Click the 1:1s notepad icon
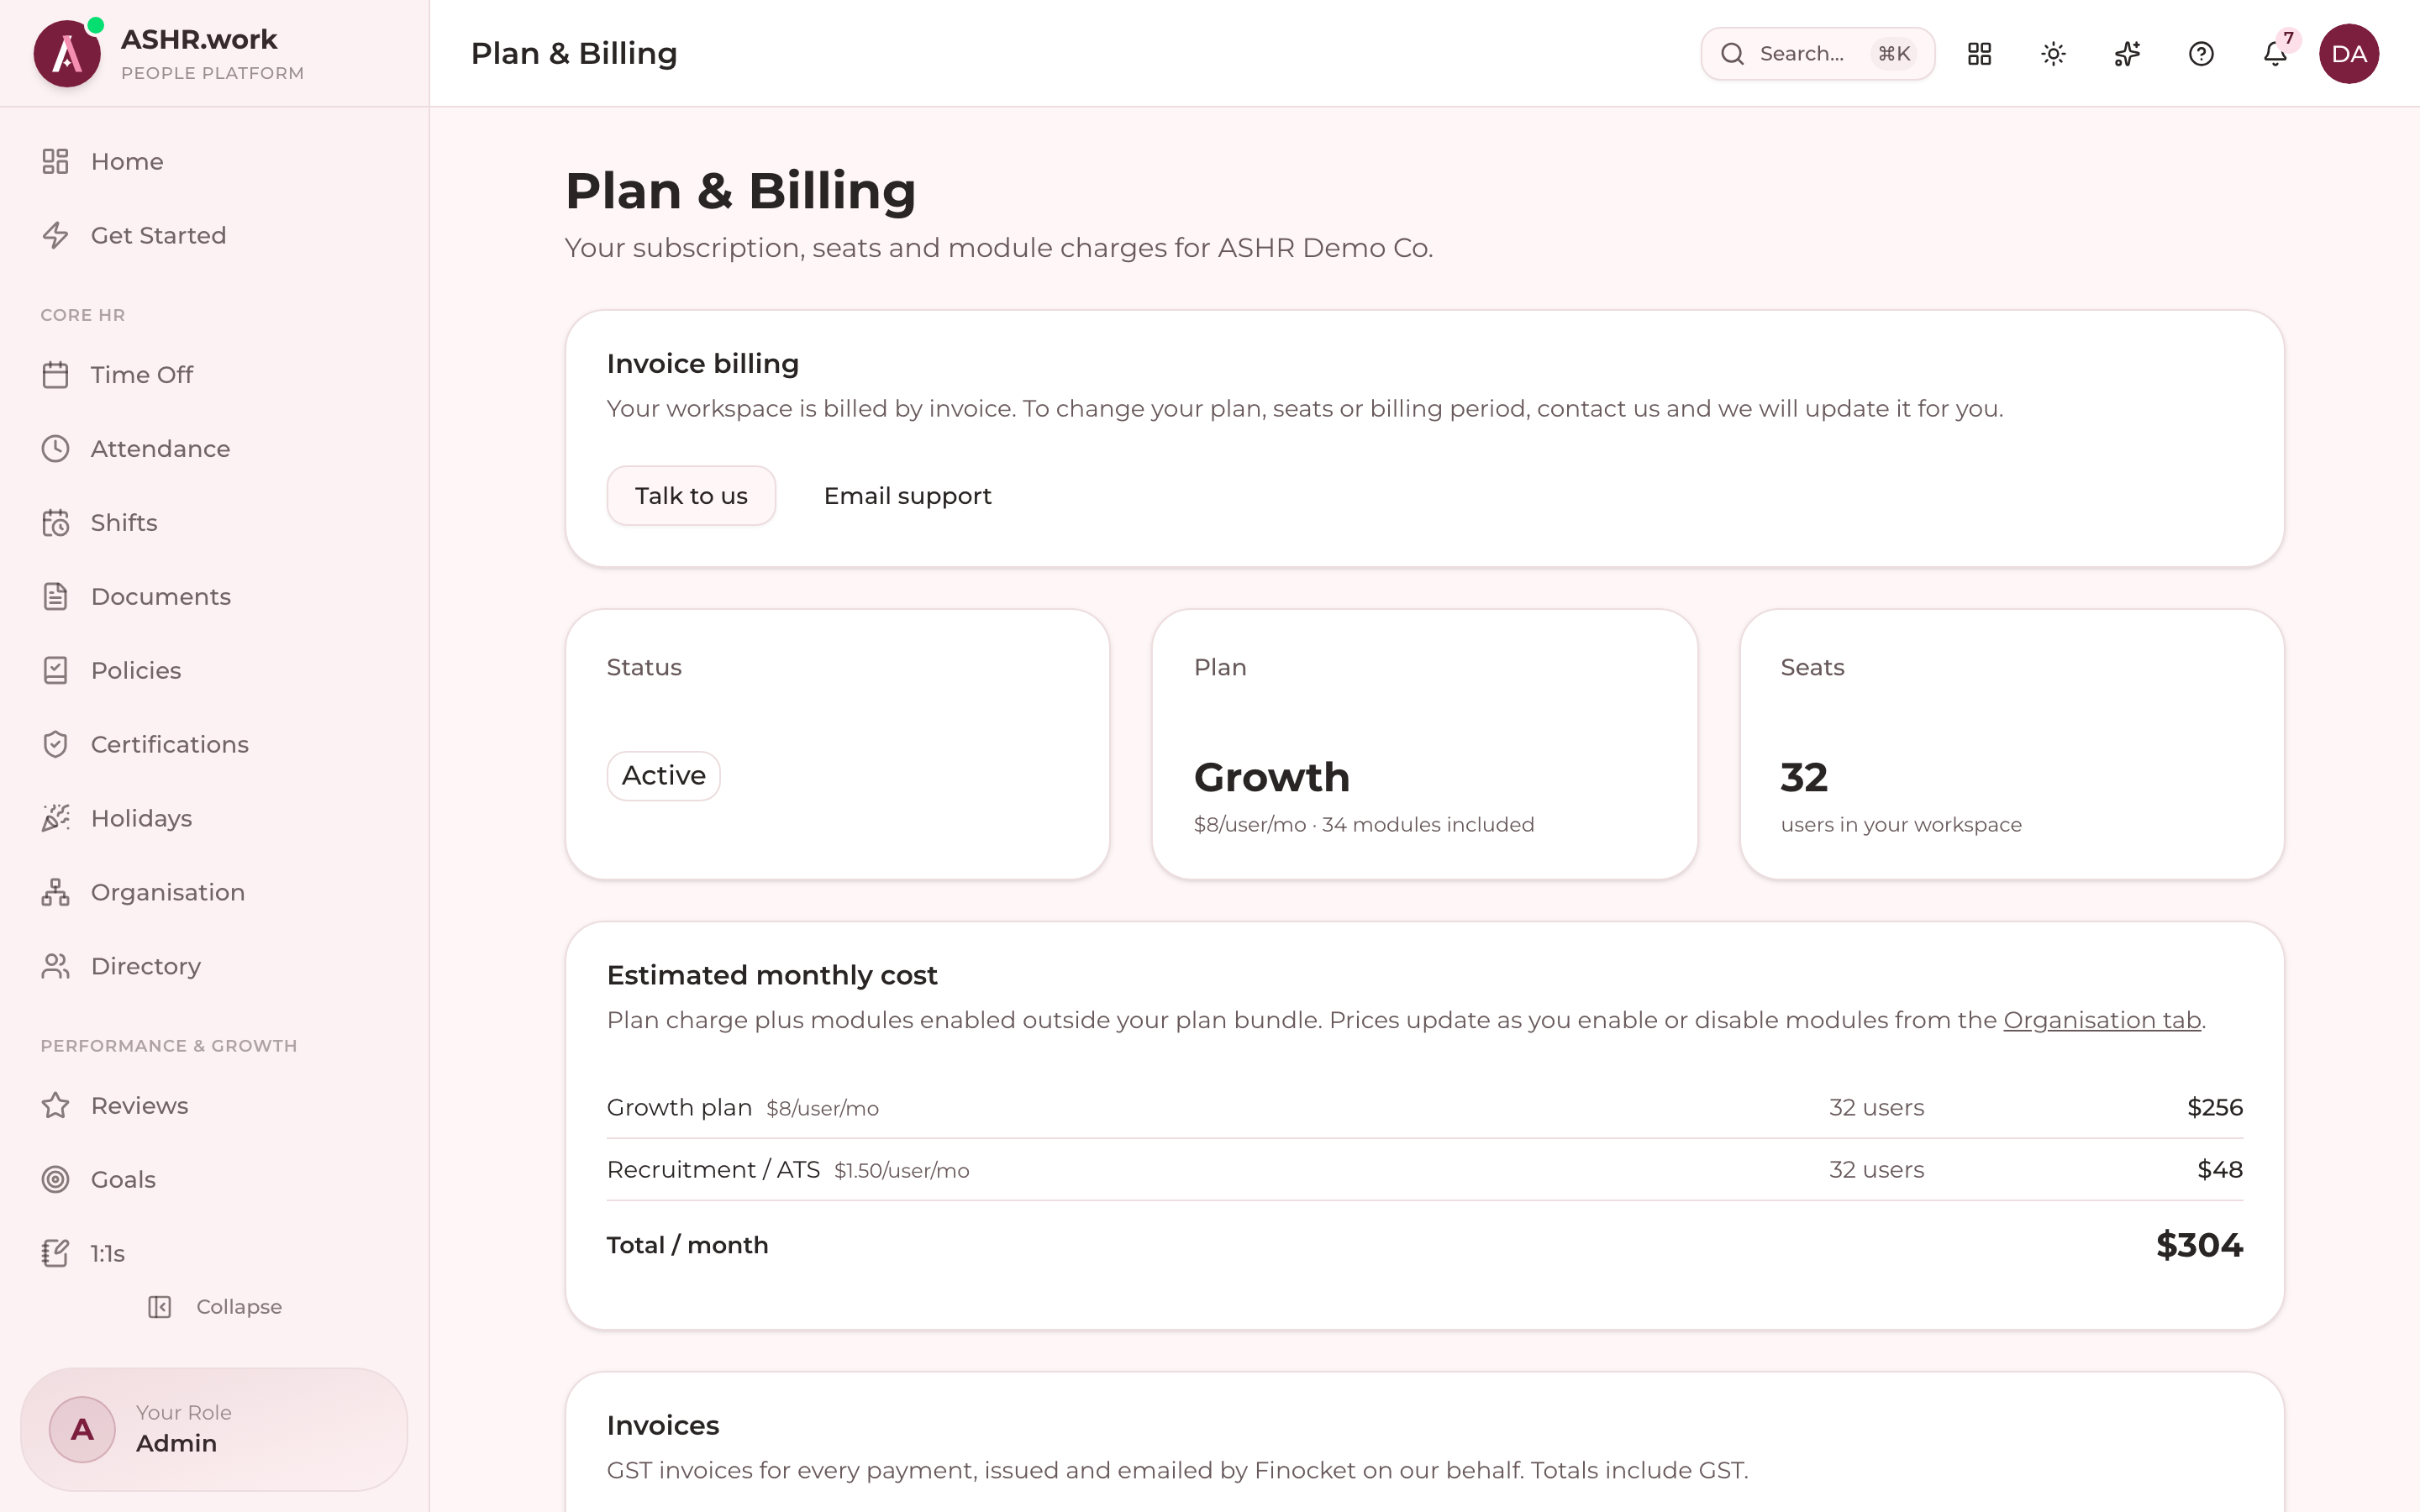 (56, 1254)
